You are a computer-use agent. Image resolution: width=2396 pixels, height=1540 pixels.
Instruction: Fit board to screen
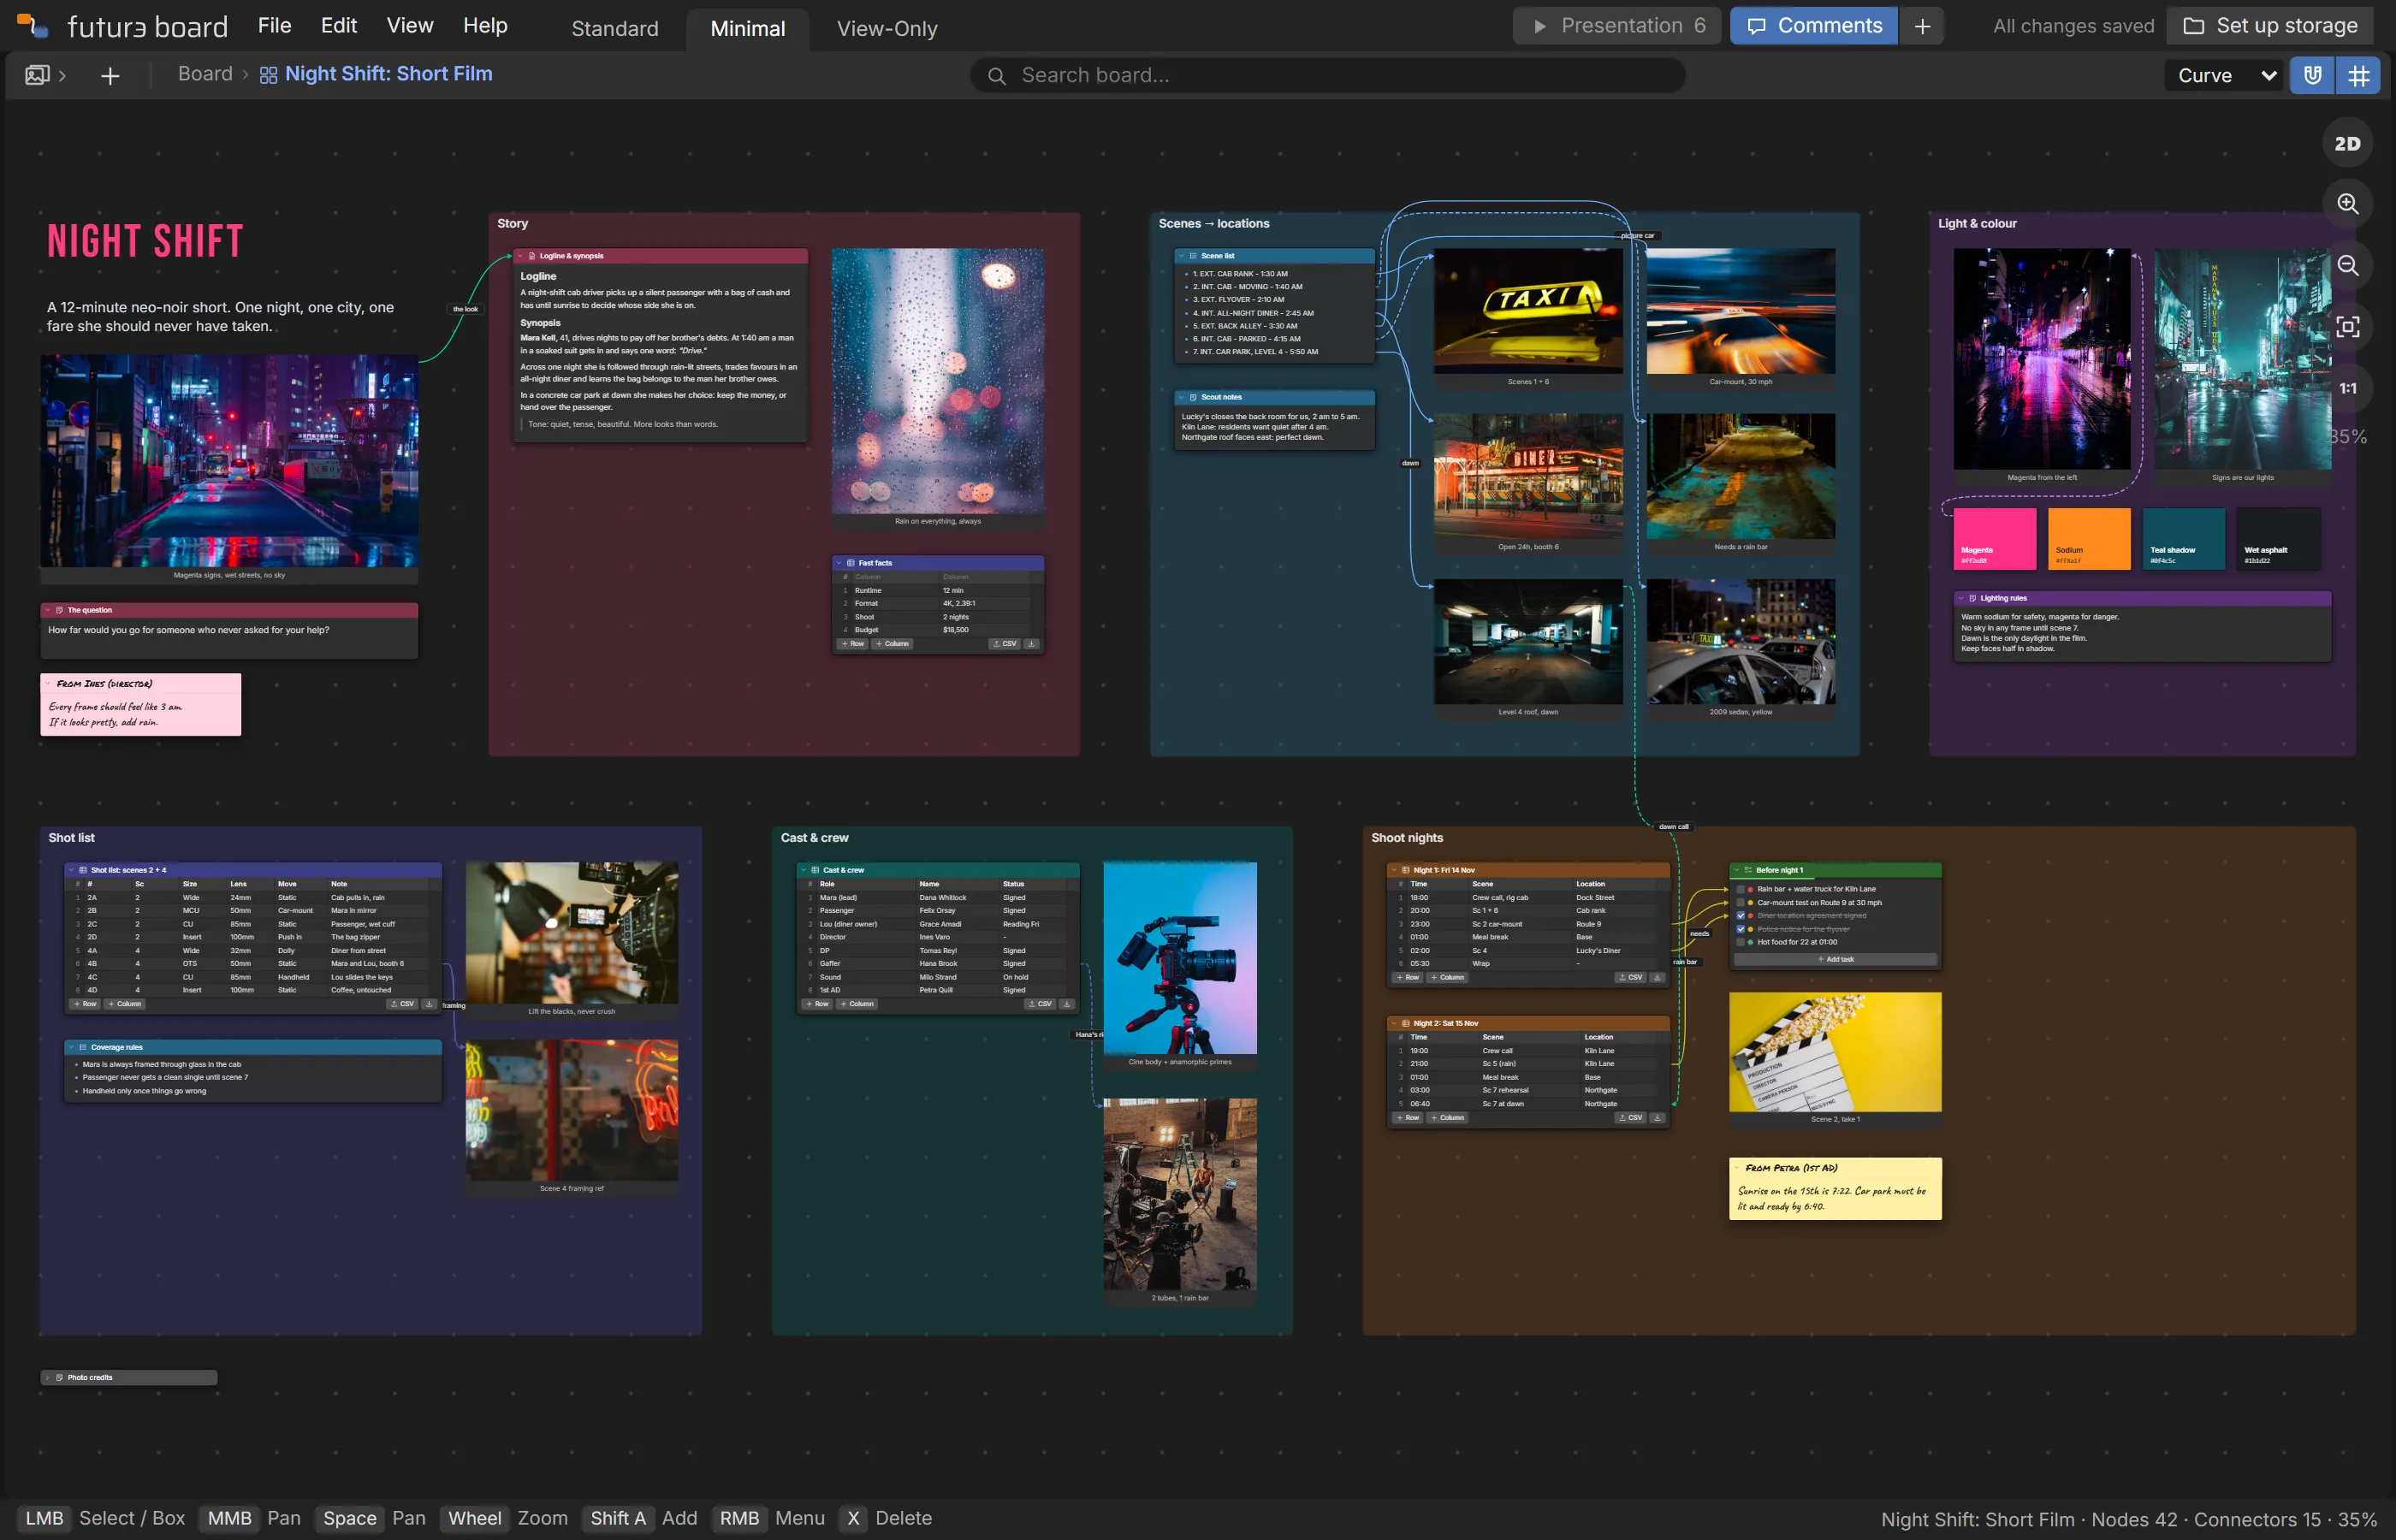click(2347, 326)
